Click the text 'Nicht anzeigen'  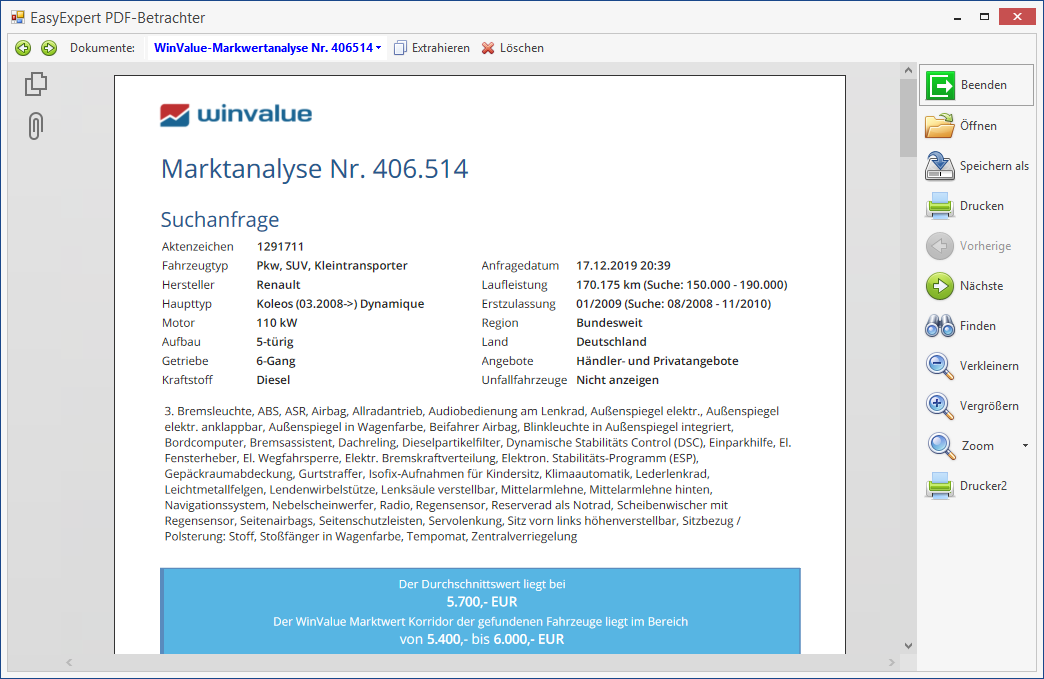point(617,380)
